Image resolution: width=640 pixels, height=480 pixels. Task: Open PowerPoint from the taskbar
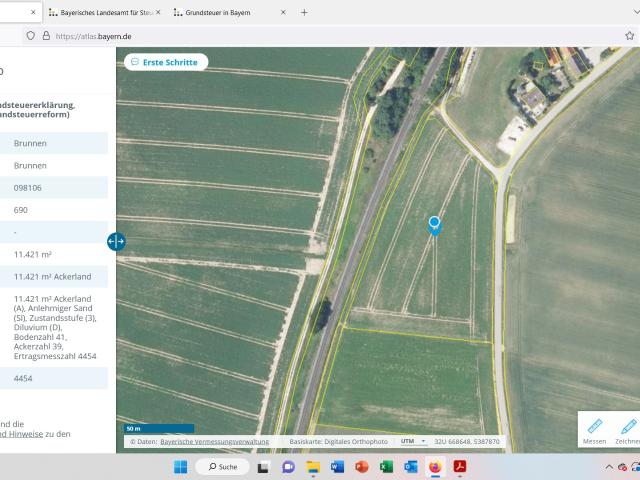tap(362, 467)
